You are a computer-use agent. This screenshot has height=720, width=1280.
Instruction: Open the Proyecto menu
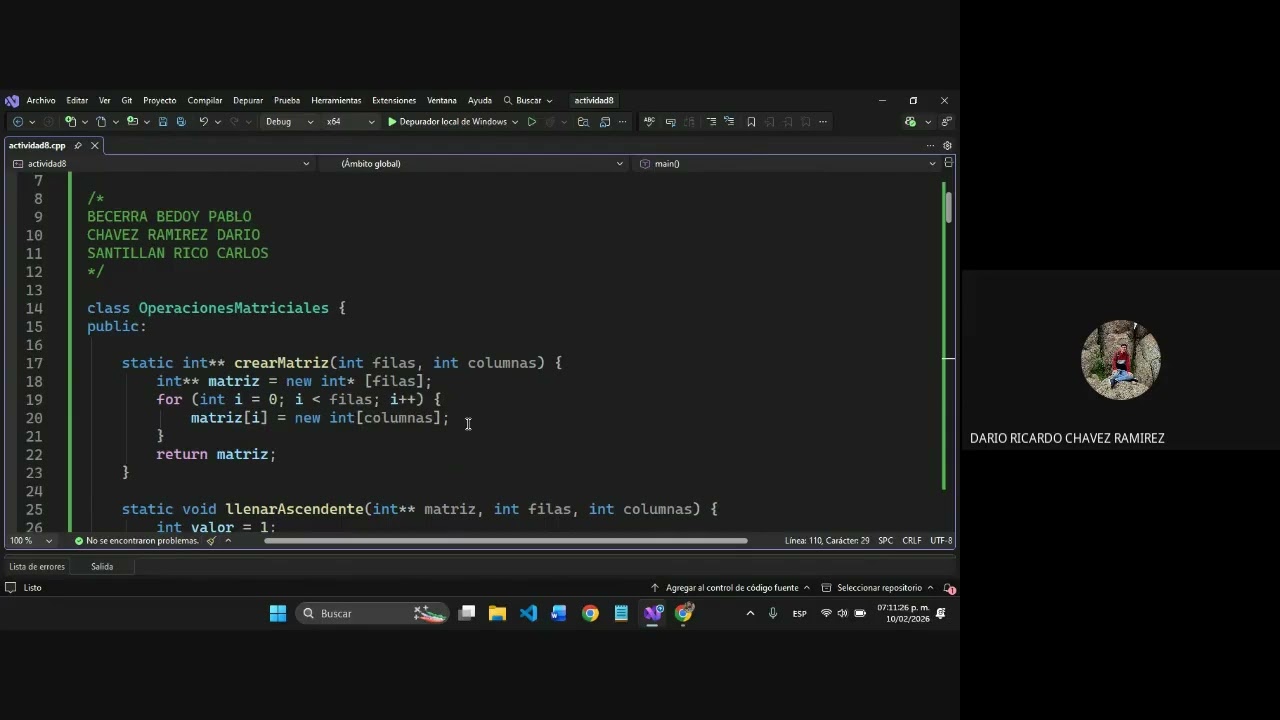160,101
